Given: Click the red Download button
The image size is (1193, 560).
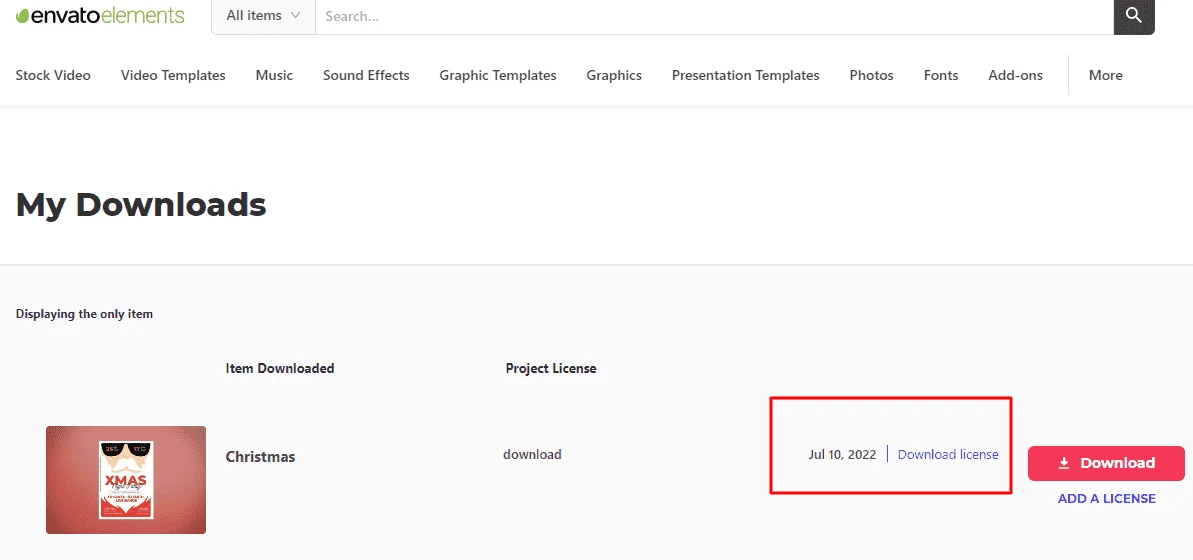Looking at the screenshot, I should tap(1106, 463).
